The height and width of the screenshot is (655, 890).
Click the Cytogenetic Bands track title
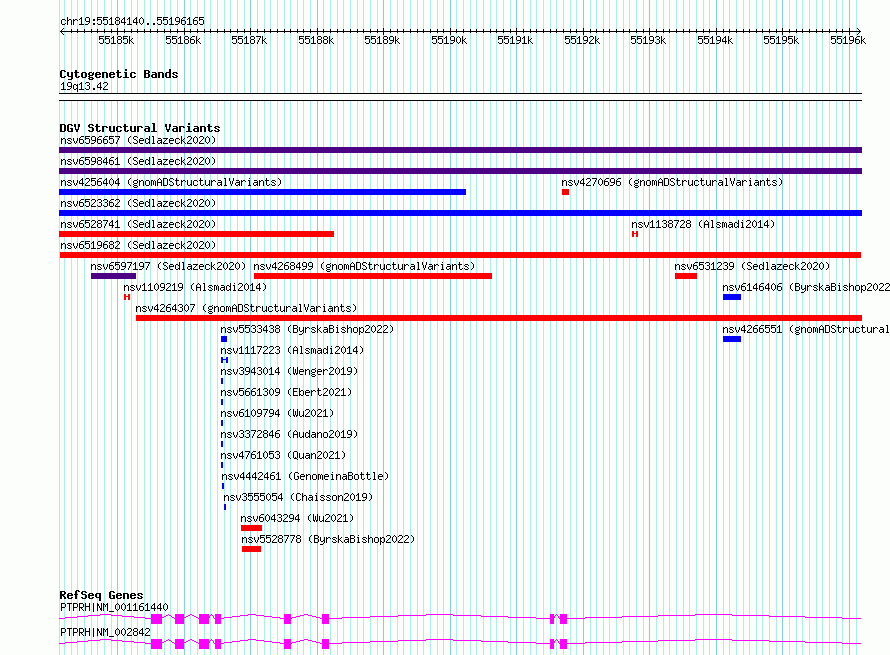point(119,74)
